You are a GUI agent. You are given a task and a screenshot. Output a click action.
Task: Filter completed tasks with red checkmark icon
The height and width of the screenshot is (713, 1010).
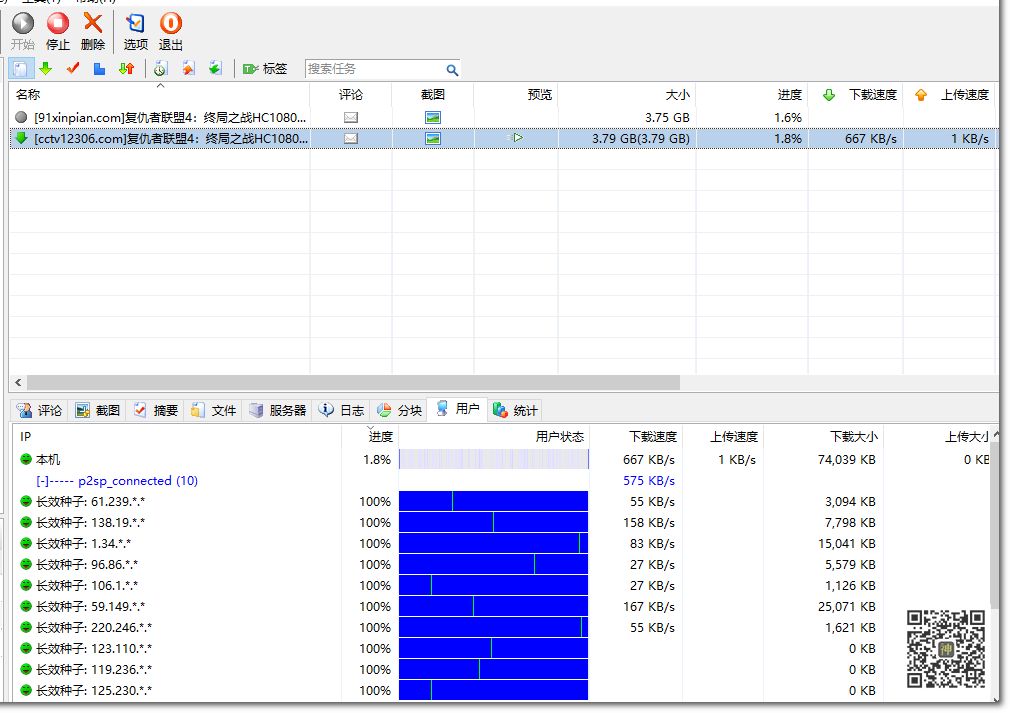click(73, 68)
